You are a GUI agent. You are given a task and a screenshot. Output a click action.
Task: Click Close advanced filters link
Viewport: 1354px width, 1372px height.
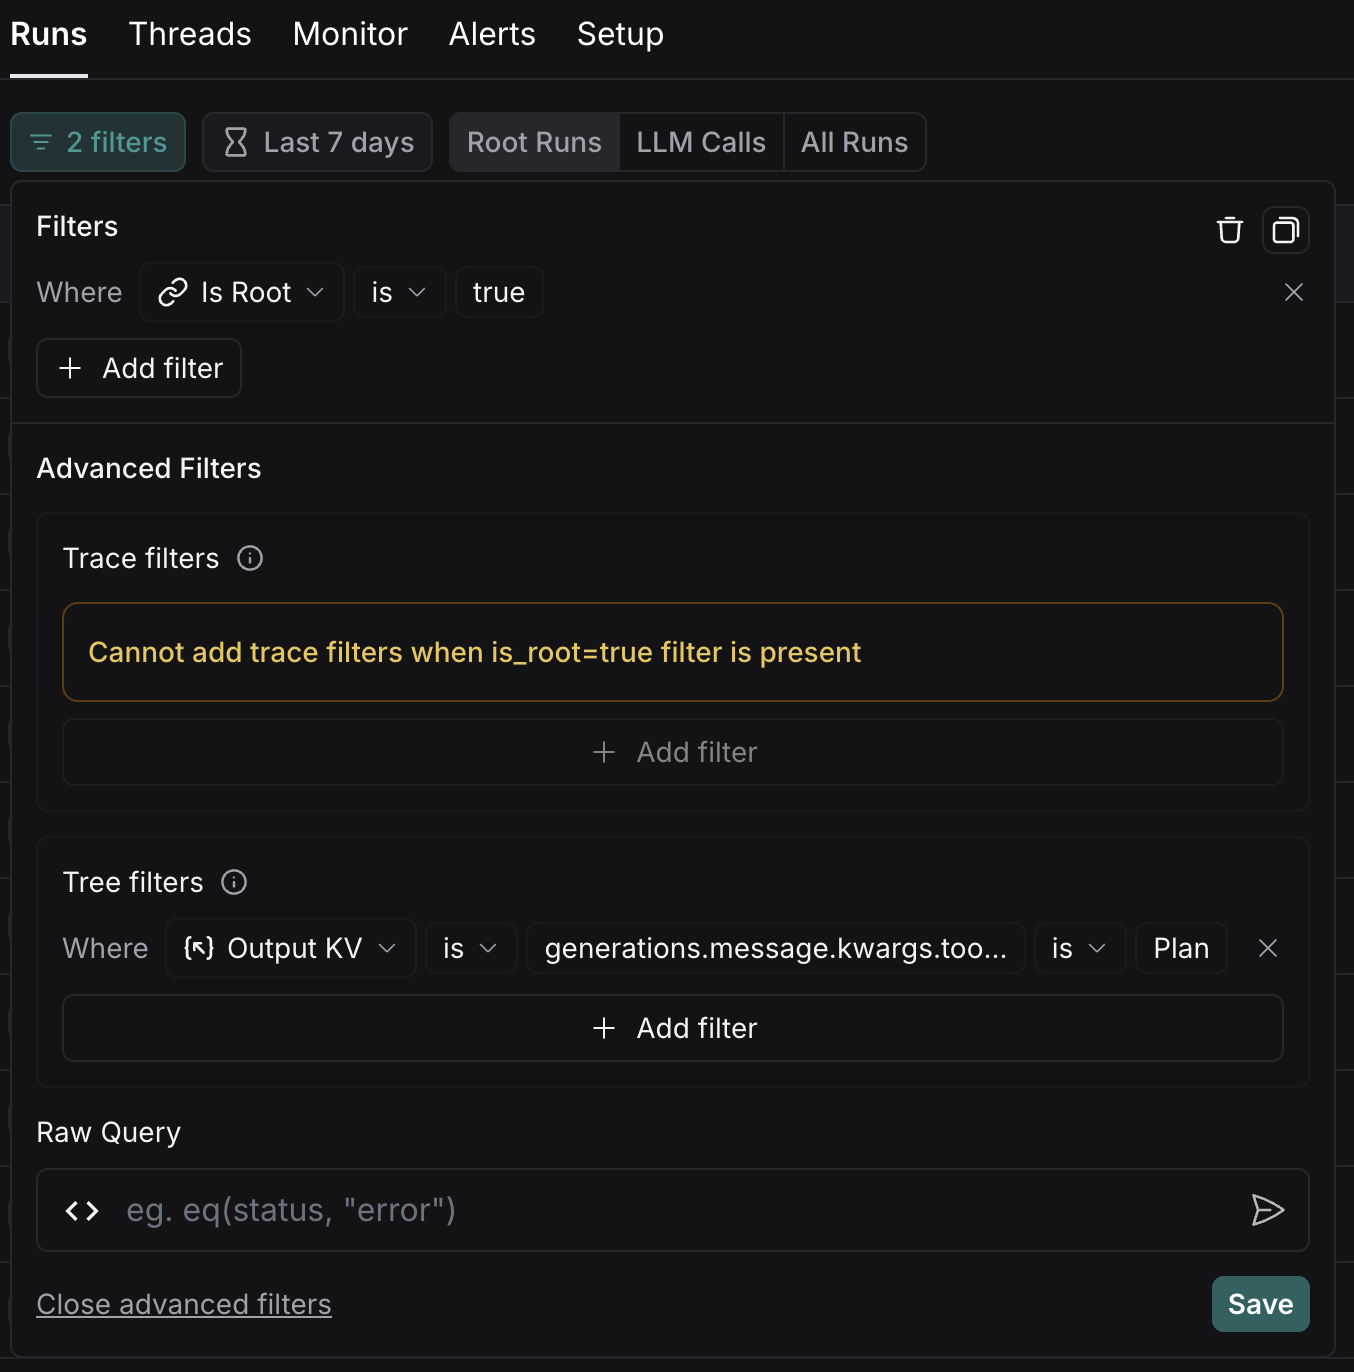click(x=184, y=1304)
